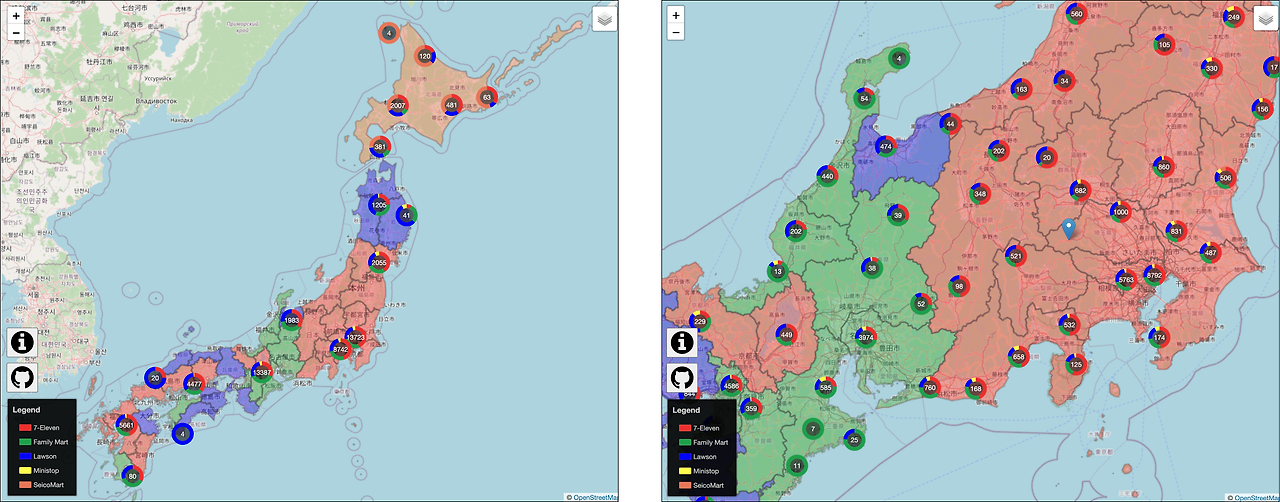Click the 585 cluster marker
This screenshot has height=502, width=1280.
pos(826,387)
